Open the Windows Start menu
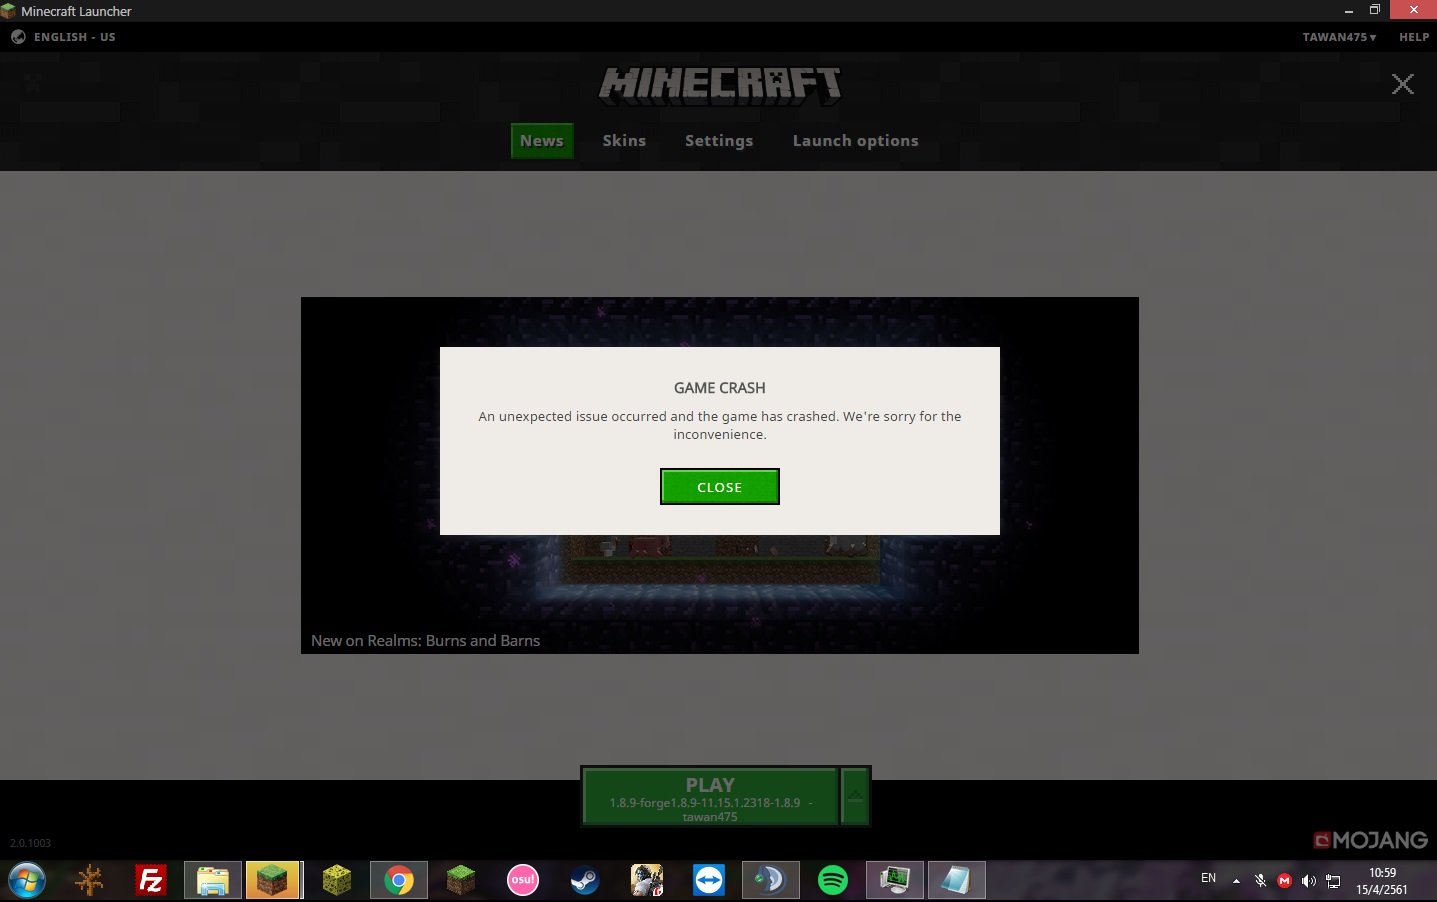 [27, 881]
